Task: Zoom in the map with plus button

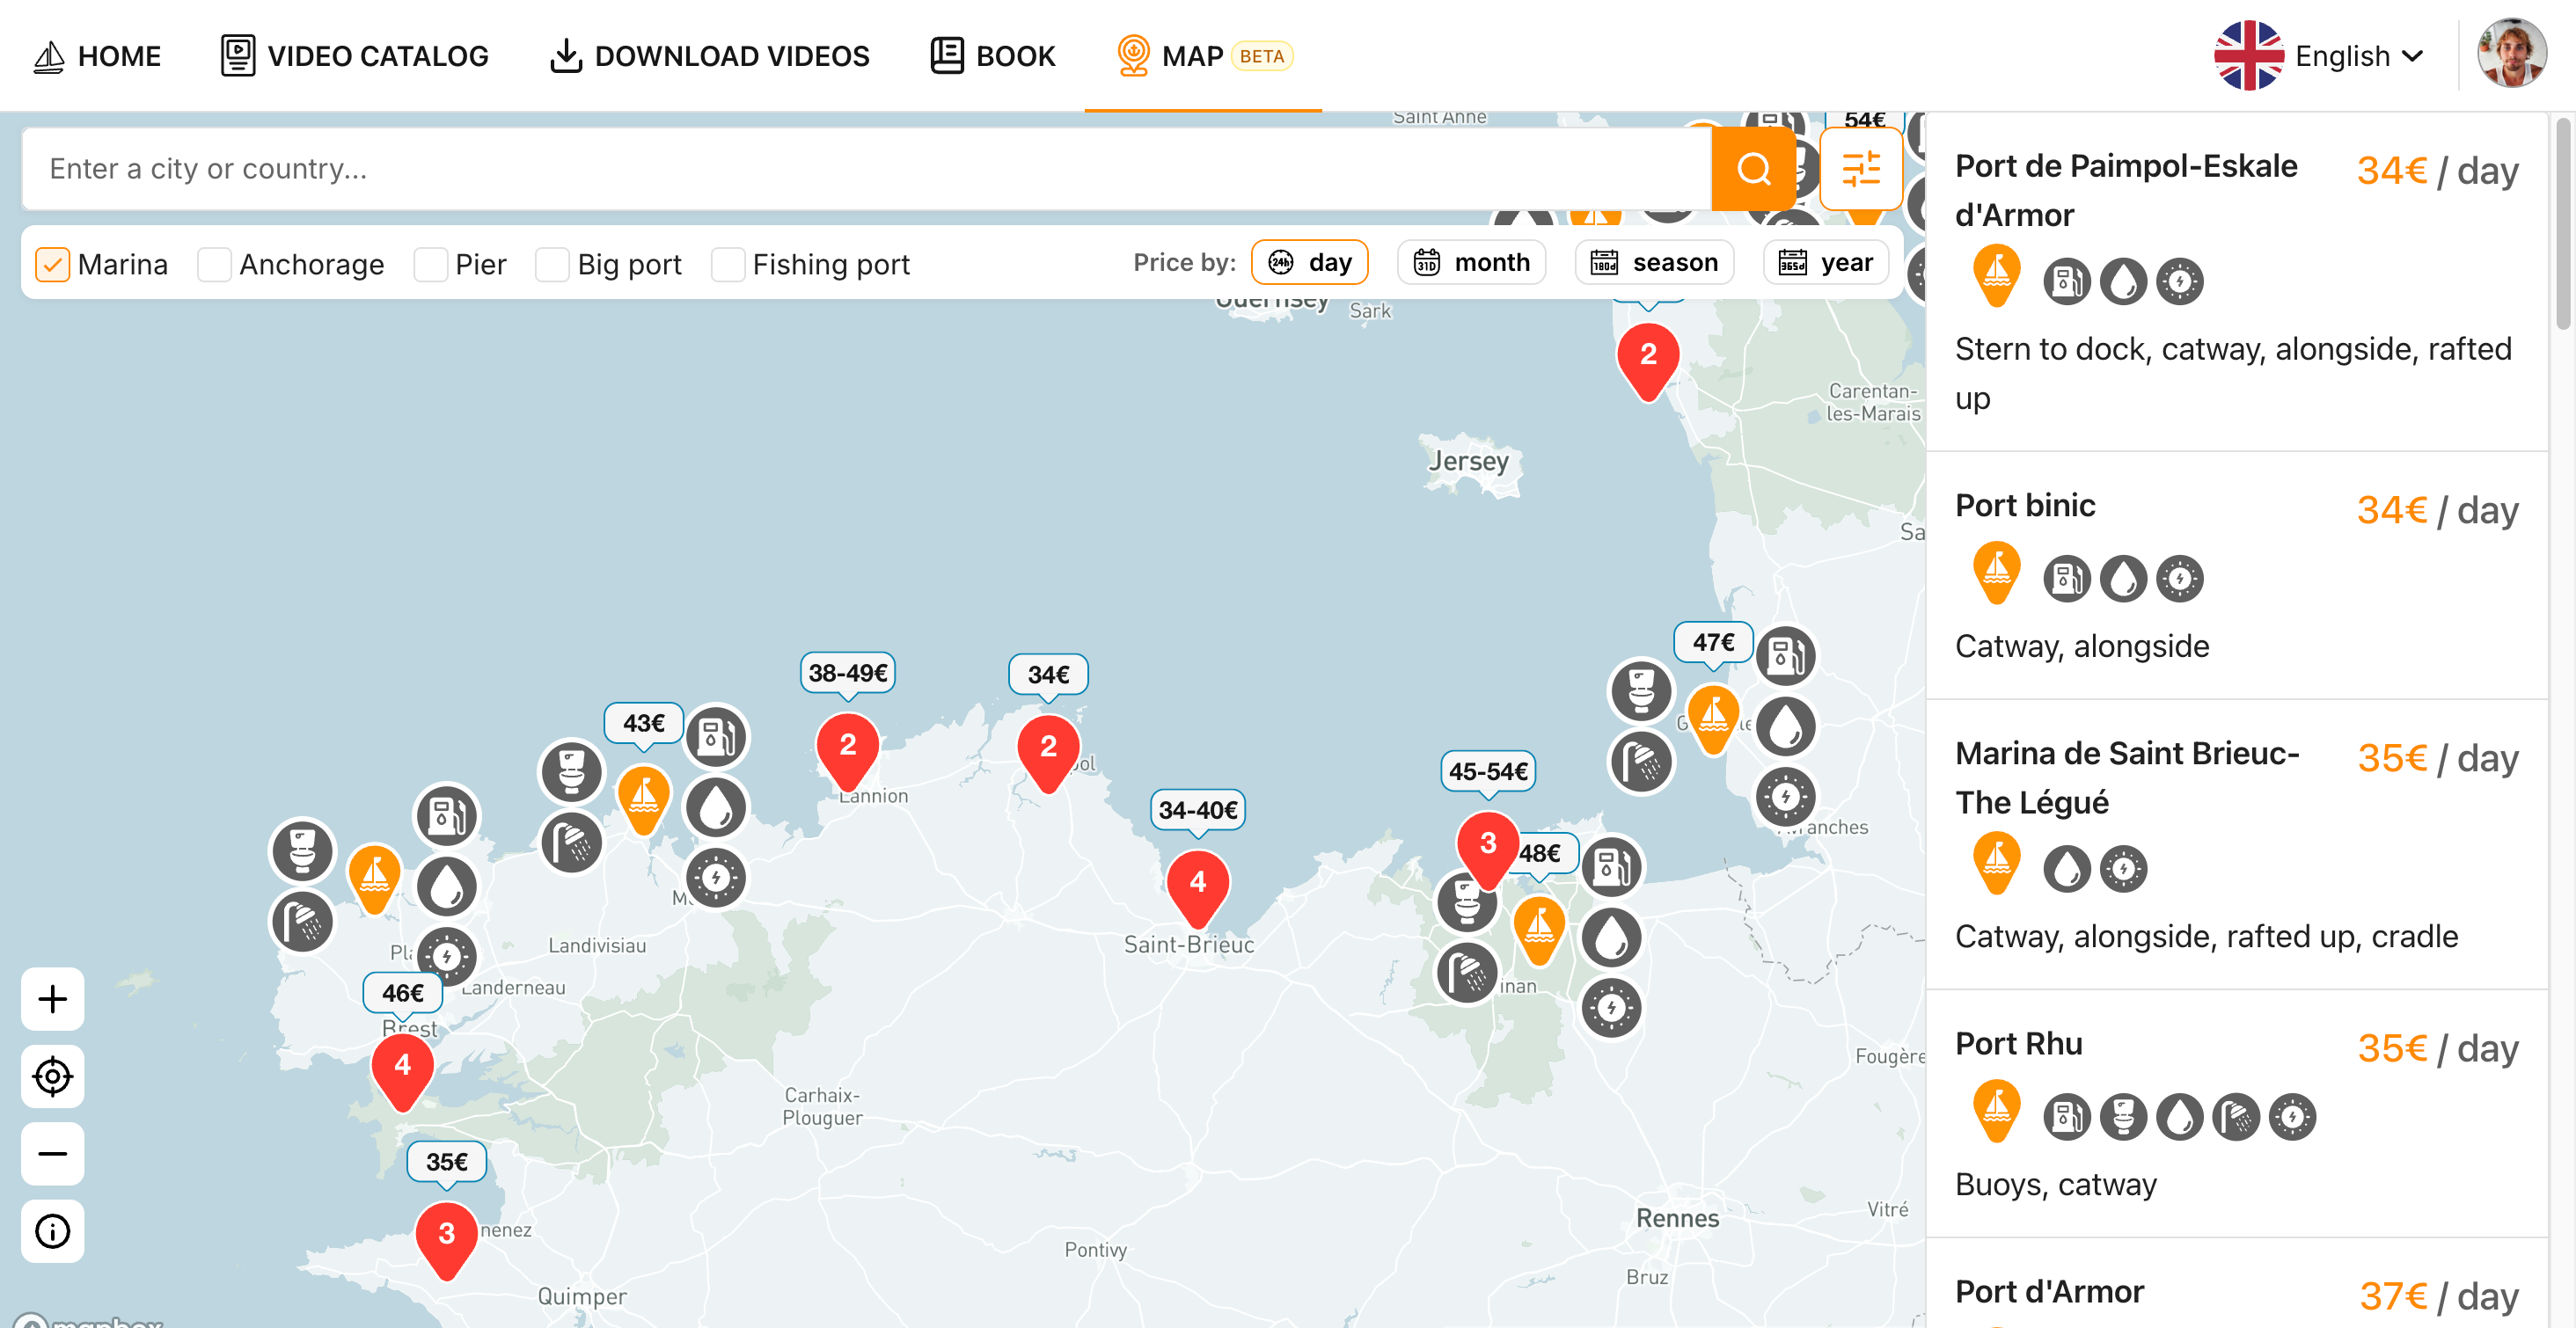Action: click(x=53, y=998)
